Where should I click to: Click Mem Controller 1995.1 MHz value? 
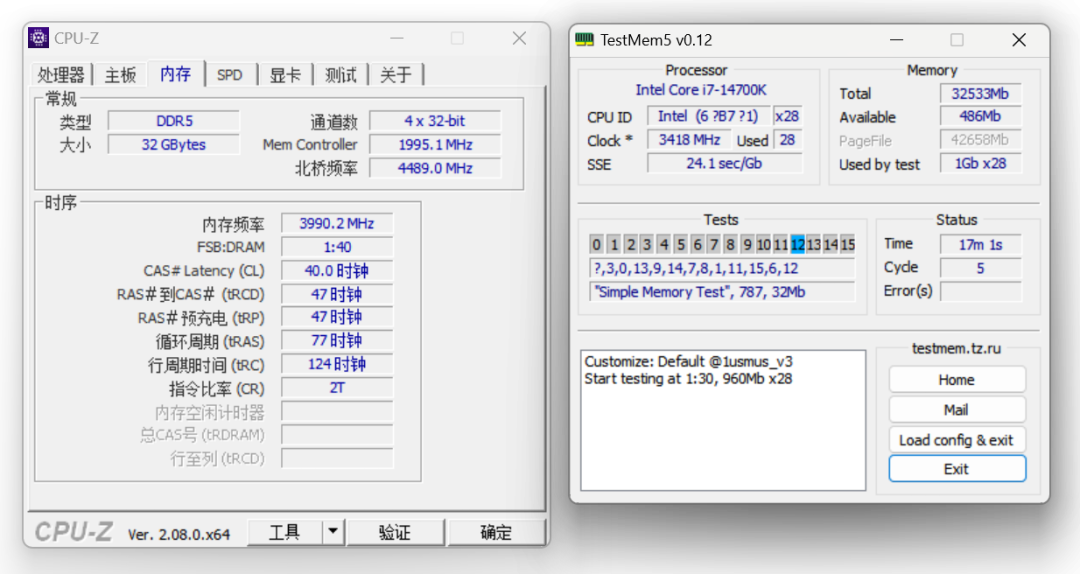tap(435, 145)
